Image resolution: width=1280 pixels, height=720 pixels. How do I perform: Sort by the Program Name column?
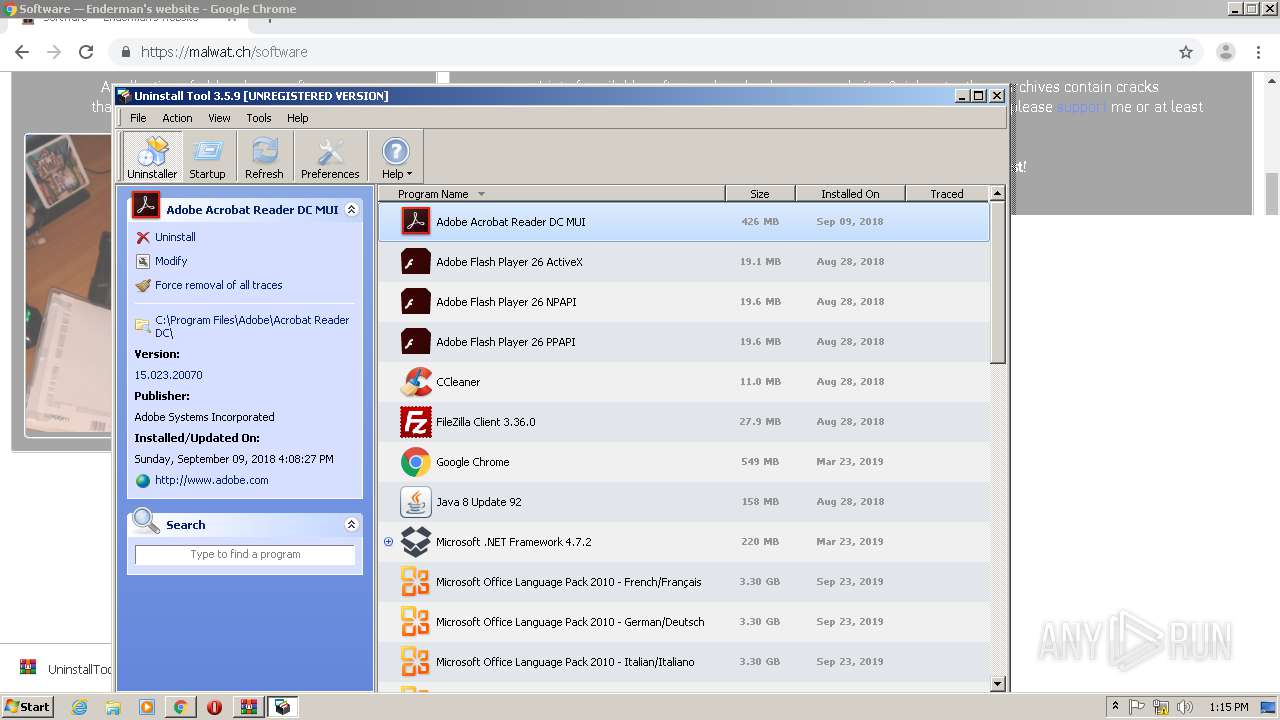551,194
